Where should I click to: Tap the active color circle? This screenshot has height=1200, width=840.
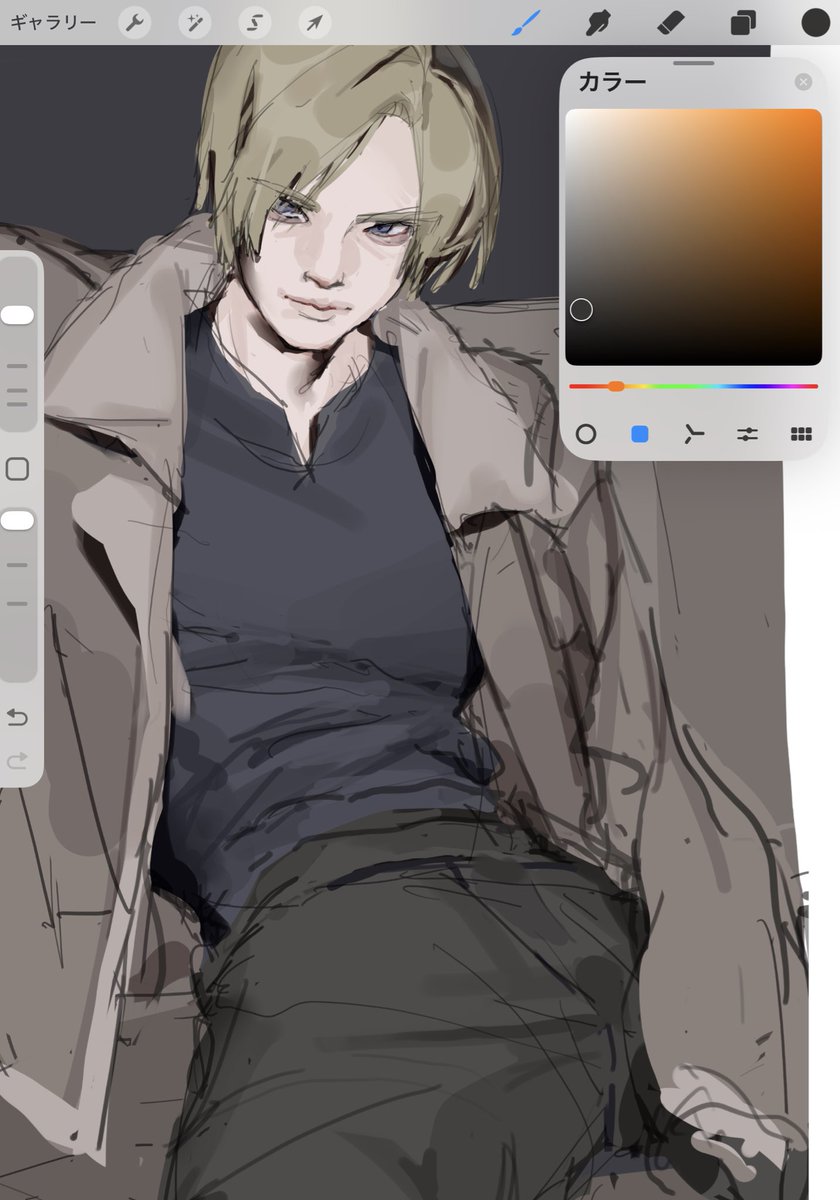[815, 22]
